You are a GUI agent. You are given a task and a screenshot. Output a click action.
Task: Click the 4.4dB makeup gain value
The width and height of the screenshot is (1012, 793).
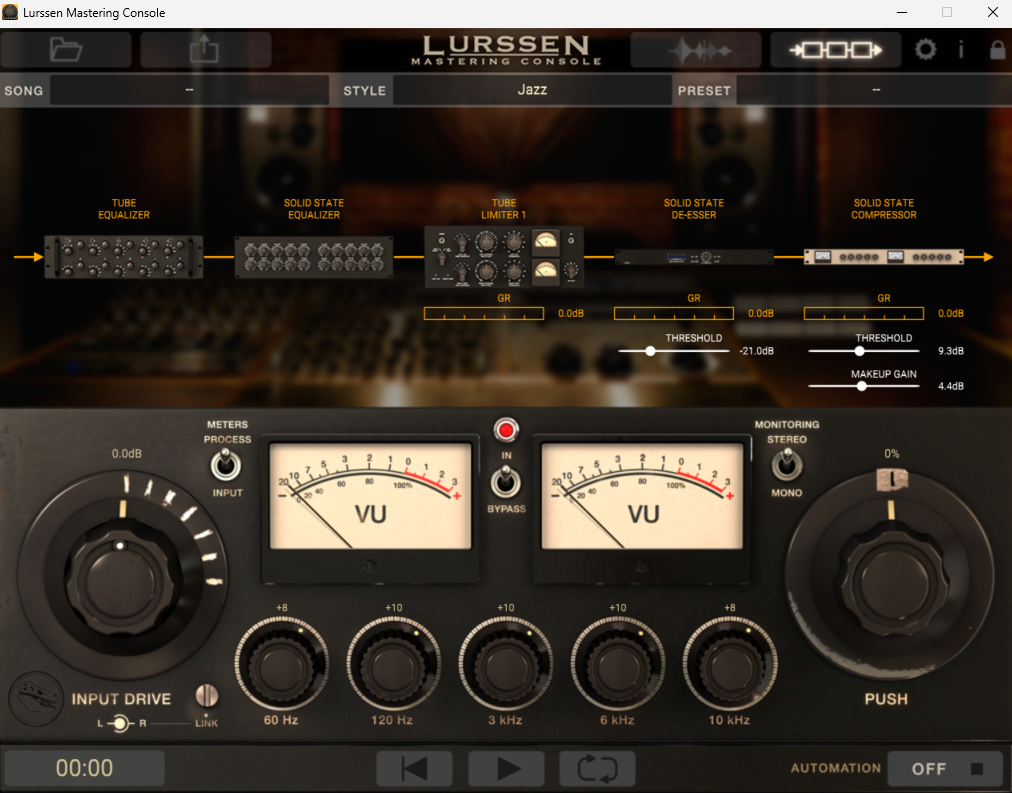(951, 386)
